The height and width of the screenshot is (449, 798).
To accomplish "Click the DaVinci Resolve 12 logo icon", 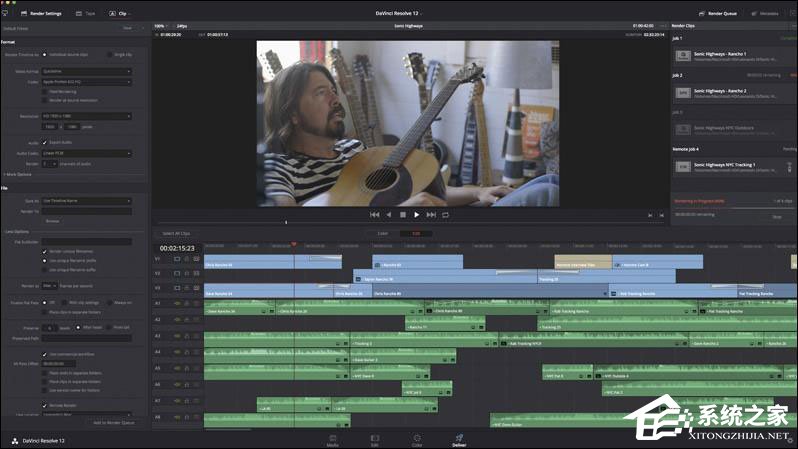I will (14, 439).
